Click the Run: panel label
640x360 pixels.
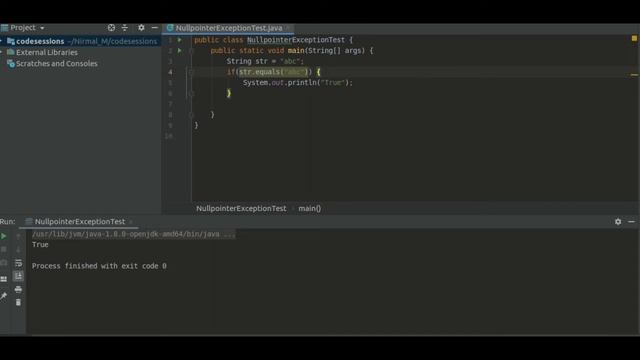(8, 222)
